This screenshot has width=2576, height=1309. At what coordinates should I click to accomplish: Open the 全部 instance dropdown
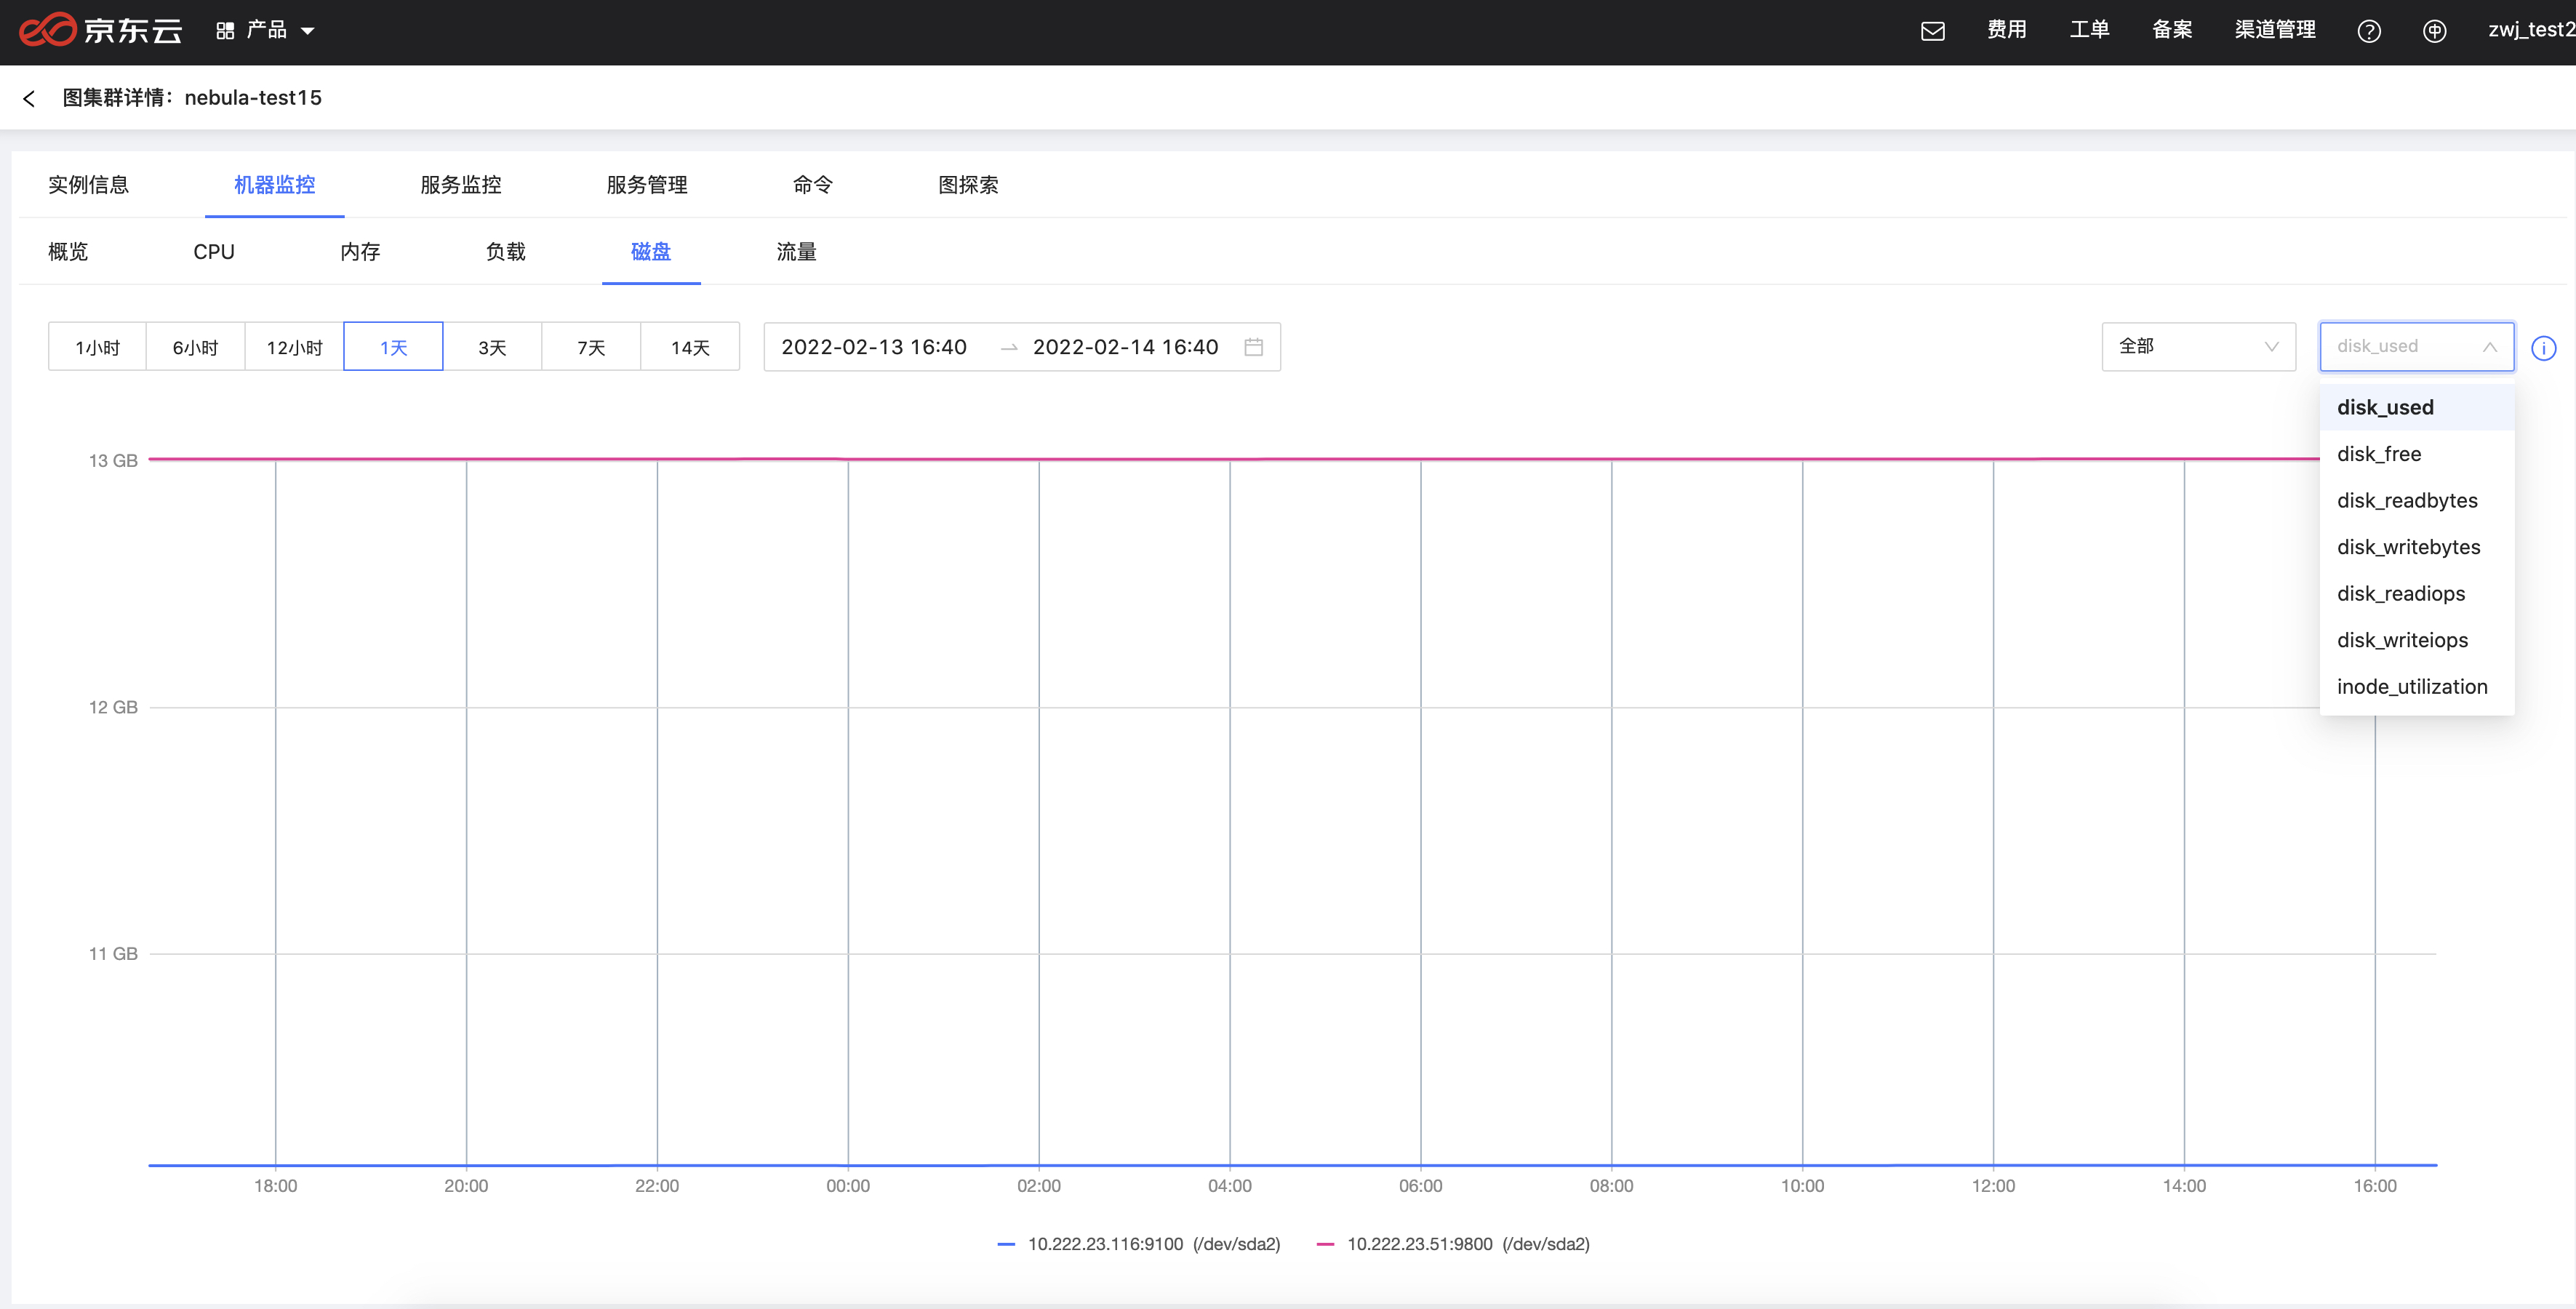[2198, 347]
